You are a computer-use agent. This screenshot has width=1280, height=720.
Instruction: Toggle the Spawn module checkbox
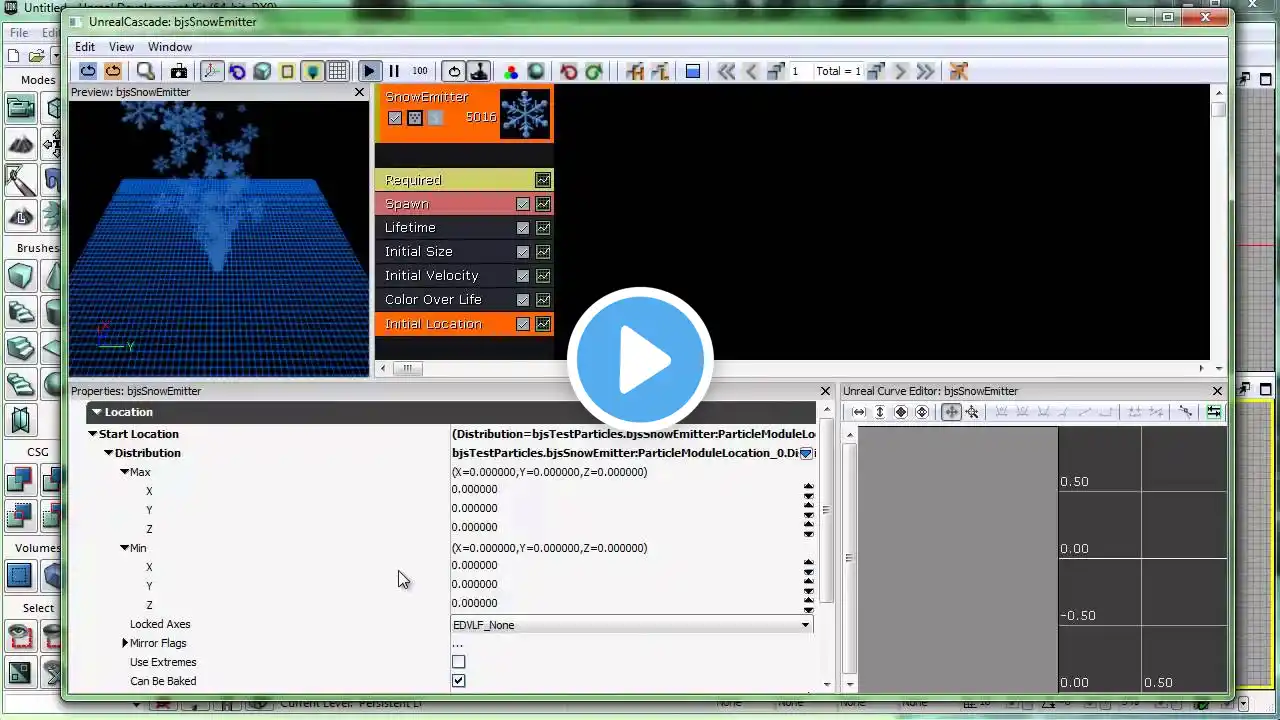coord(523,204)
